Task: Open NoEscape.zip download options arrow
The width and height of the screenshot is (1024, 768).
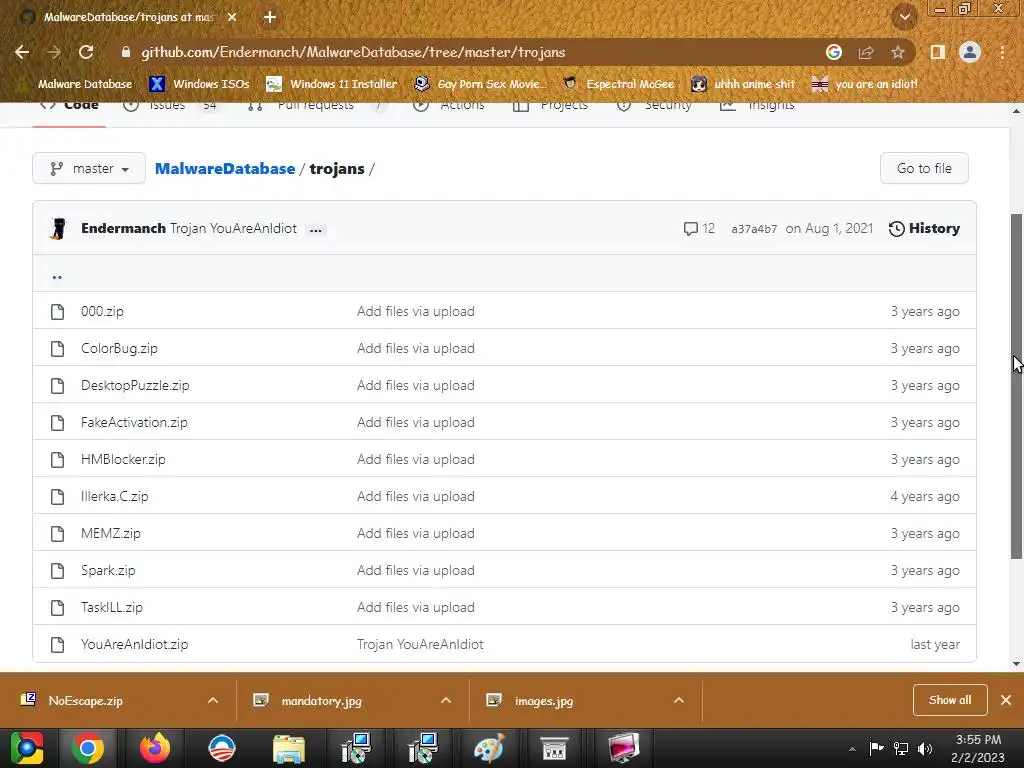Action: pyautogui.click(x=213, y=701)
